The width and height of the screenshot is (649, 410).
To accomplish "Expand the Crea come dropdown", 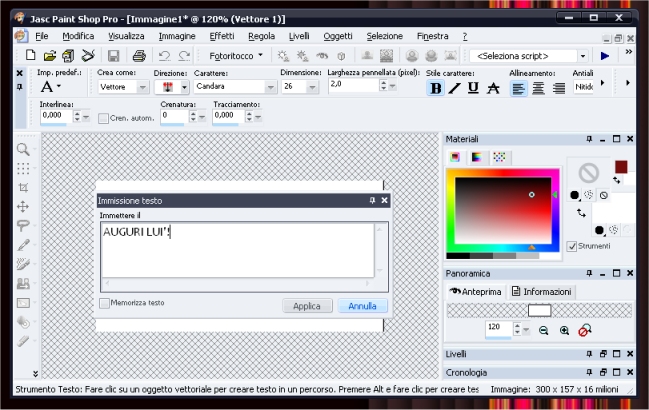I will click(x=145, y=87).
